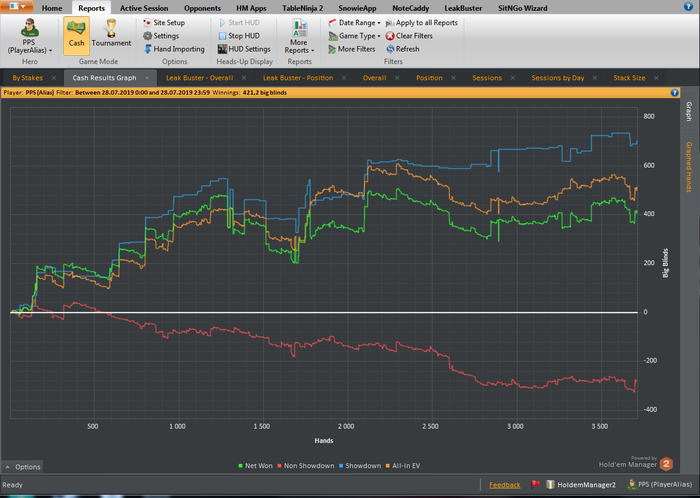Open Sessions by Day tab
The height and width of the screenshot is (498, 700).
pos(558,78)
